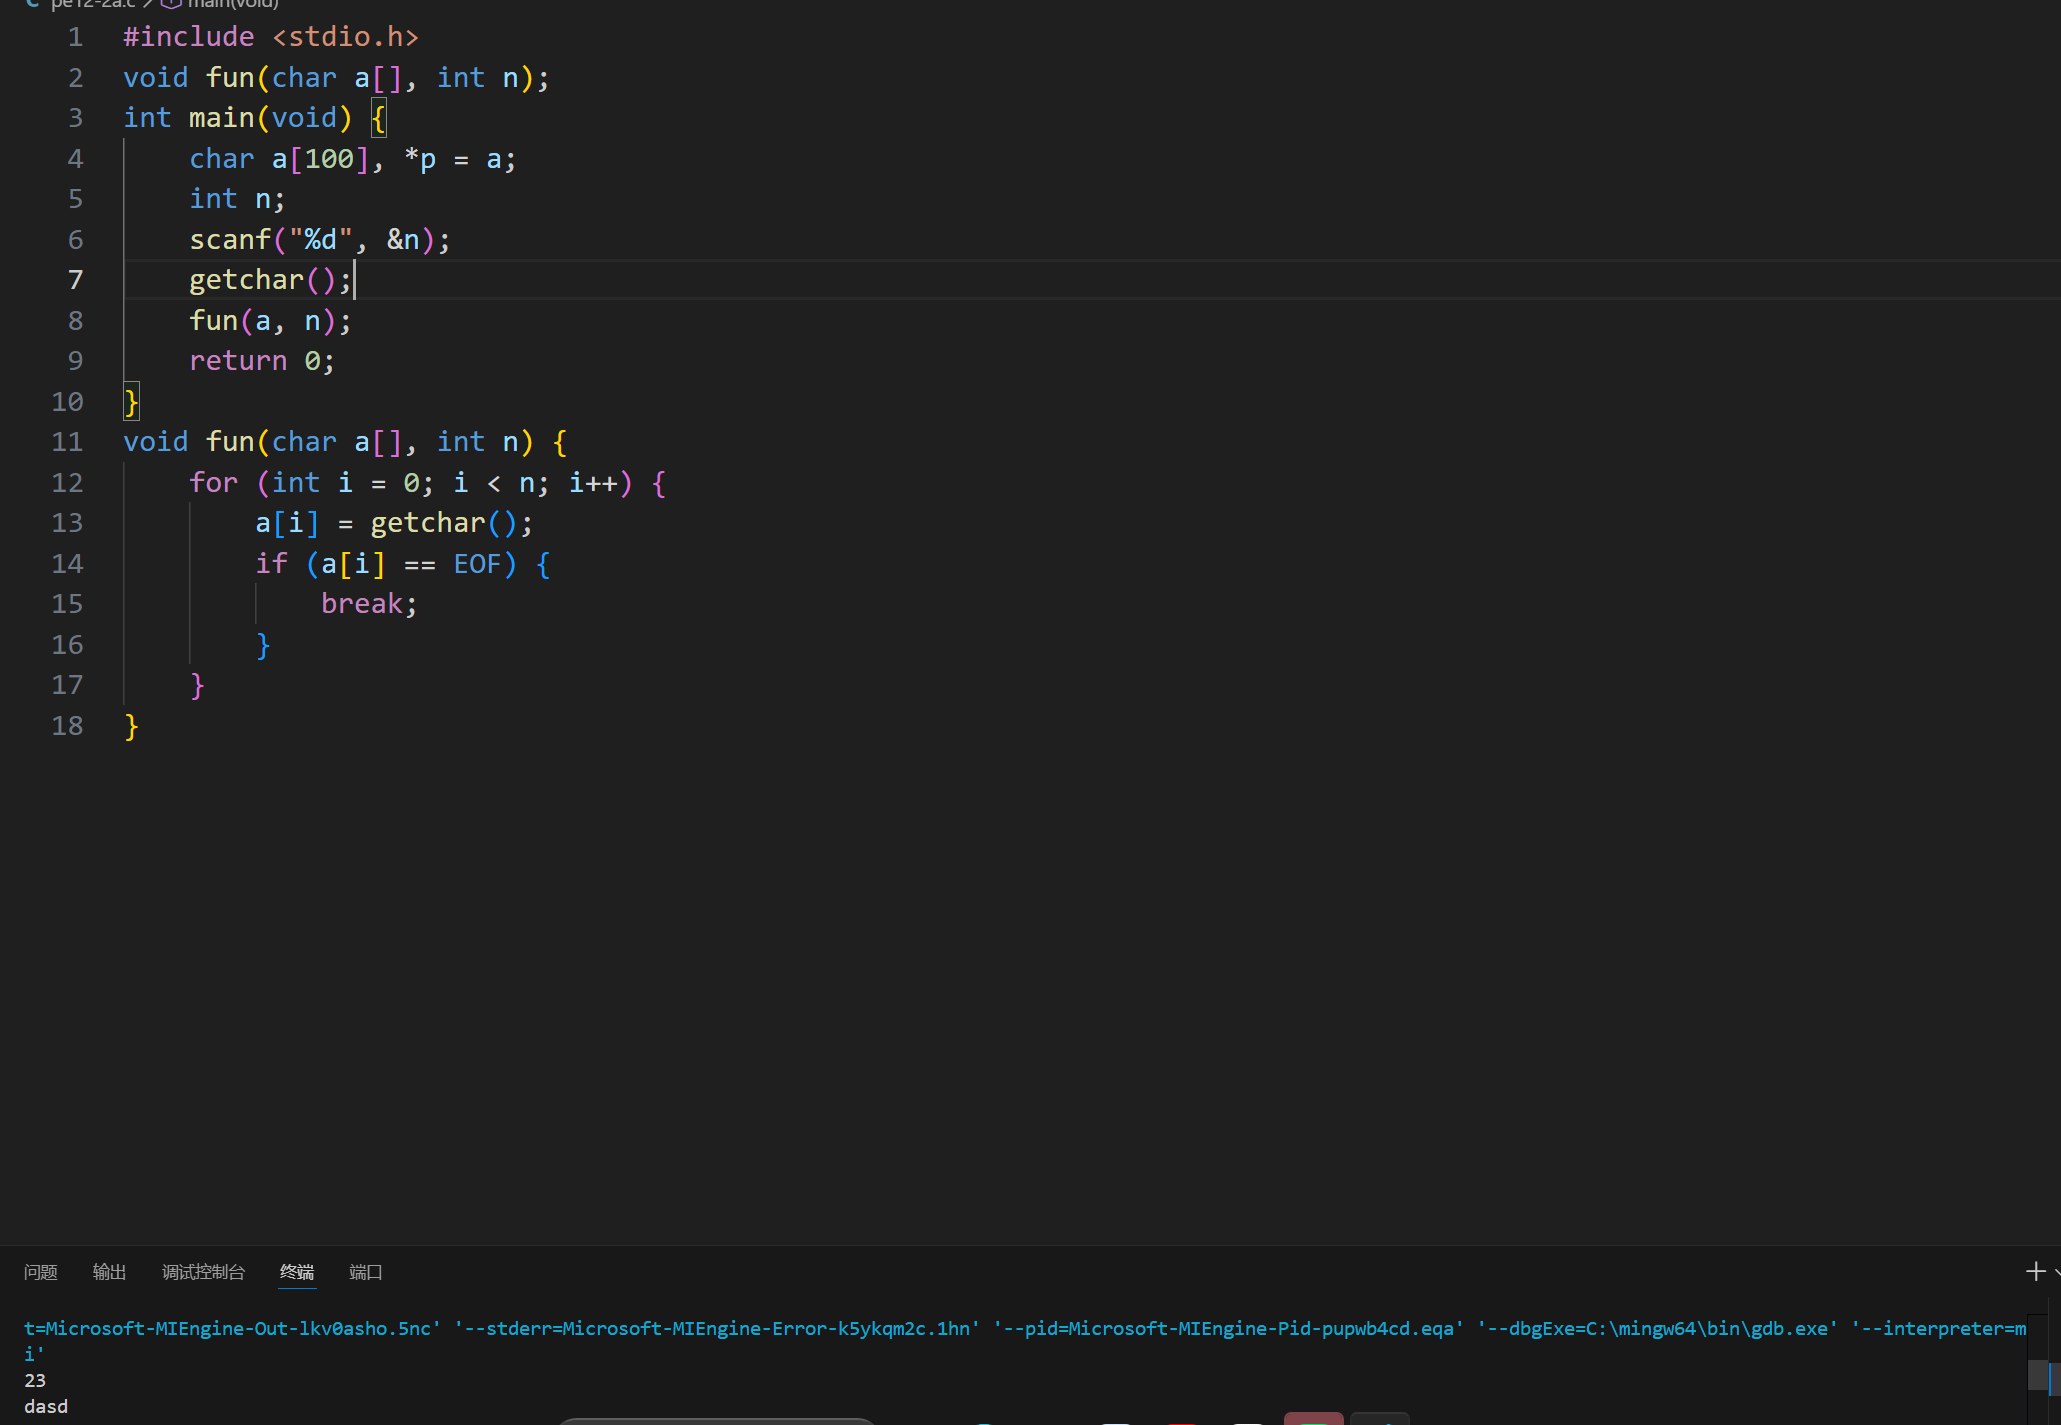Click the new terminal plus icon
Viewport: 2061px width, 1425px height.
2035,1271
